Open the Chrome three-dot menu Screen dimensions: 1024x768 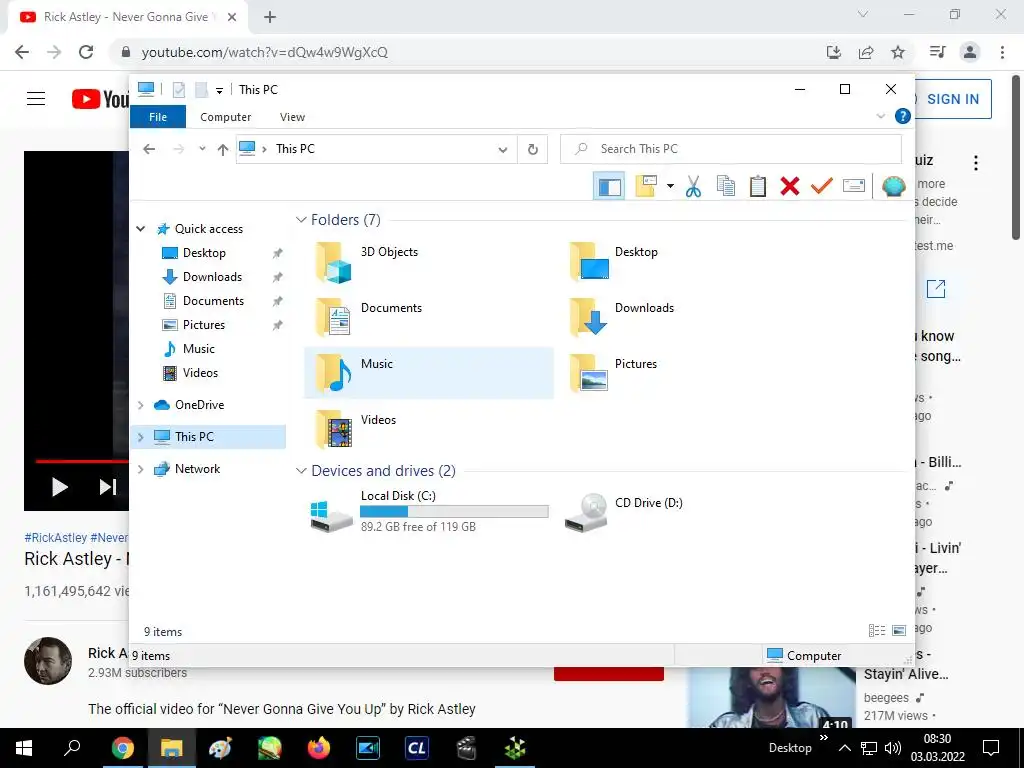tap(1002, 52)
